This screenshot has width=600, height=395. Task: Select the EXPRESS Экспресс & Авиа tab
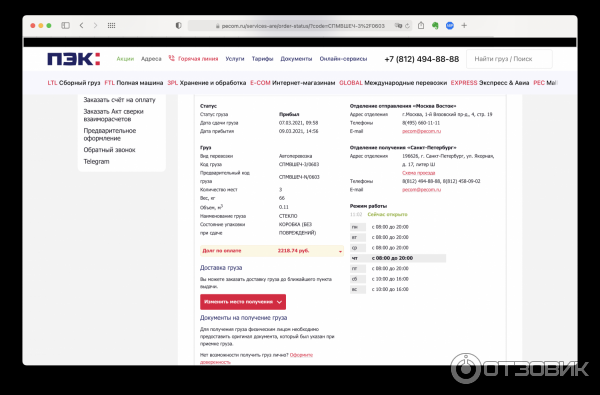(490, 83)
